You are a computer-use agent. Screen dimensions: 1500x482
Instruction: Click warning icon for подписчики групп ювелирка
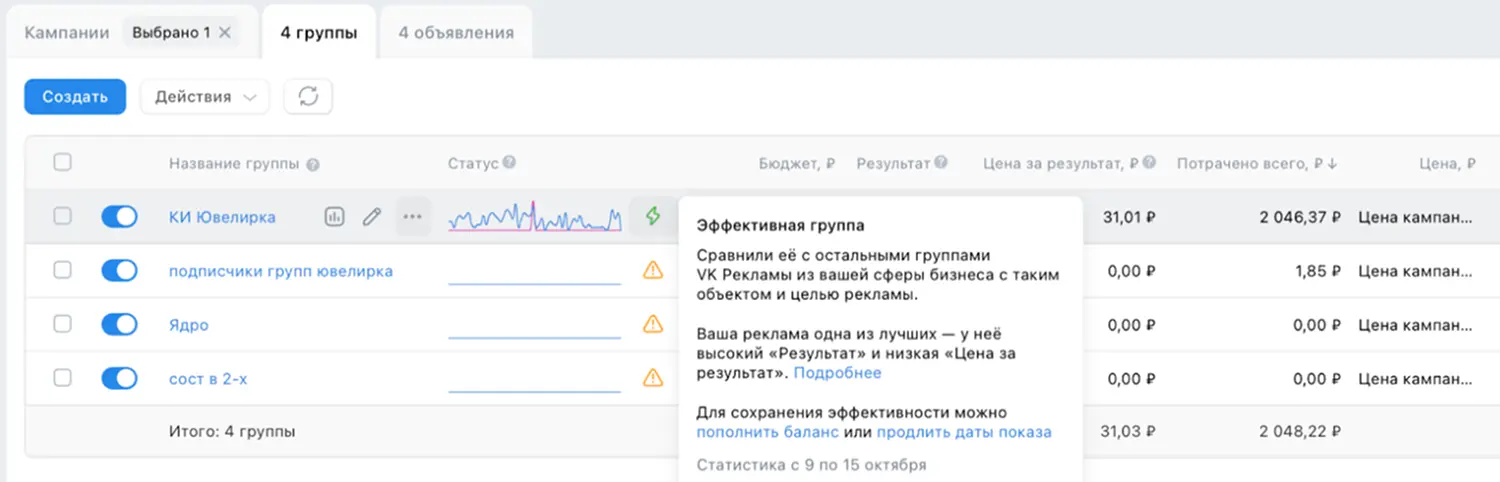[653, 270]
